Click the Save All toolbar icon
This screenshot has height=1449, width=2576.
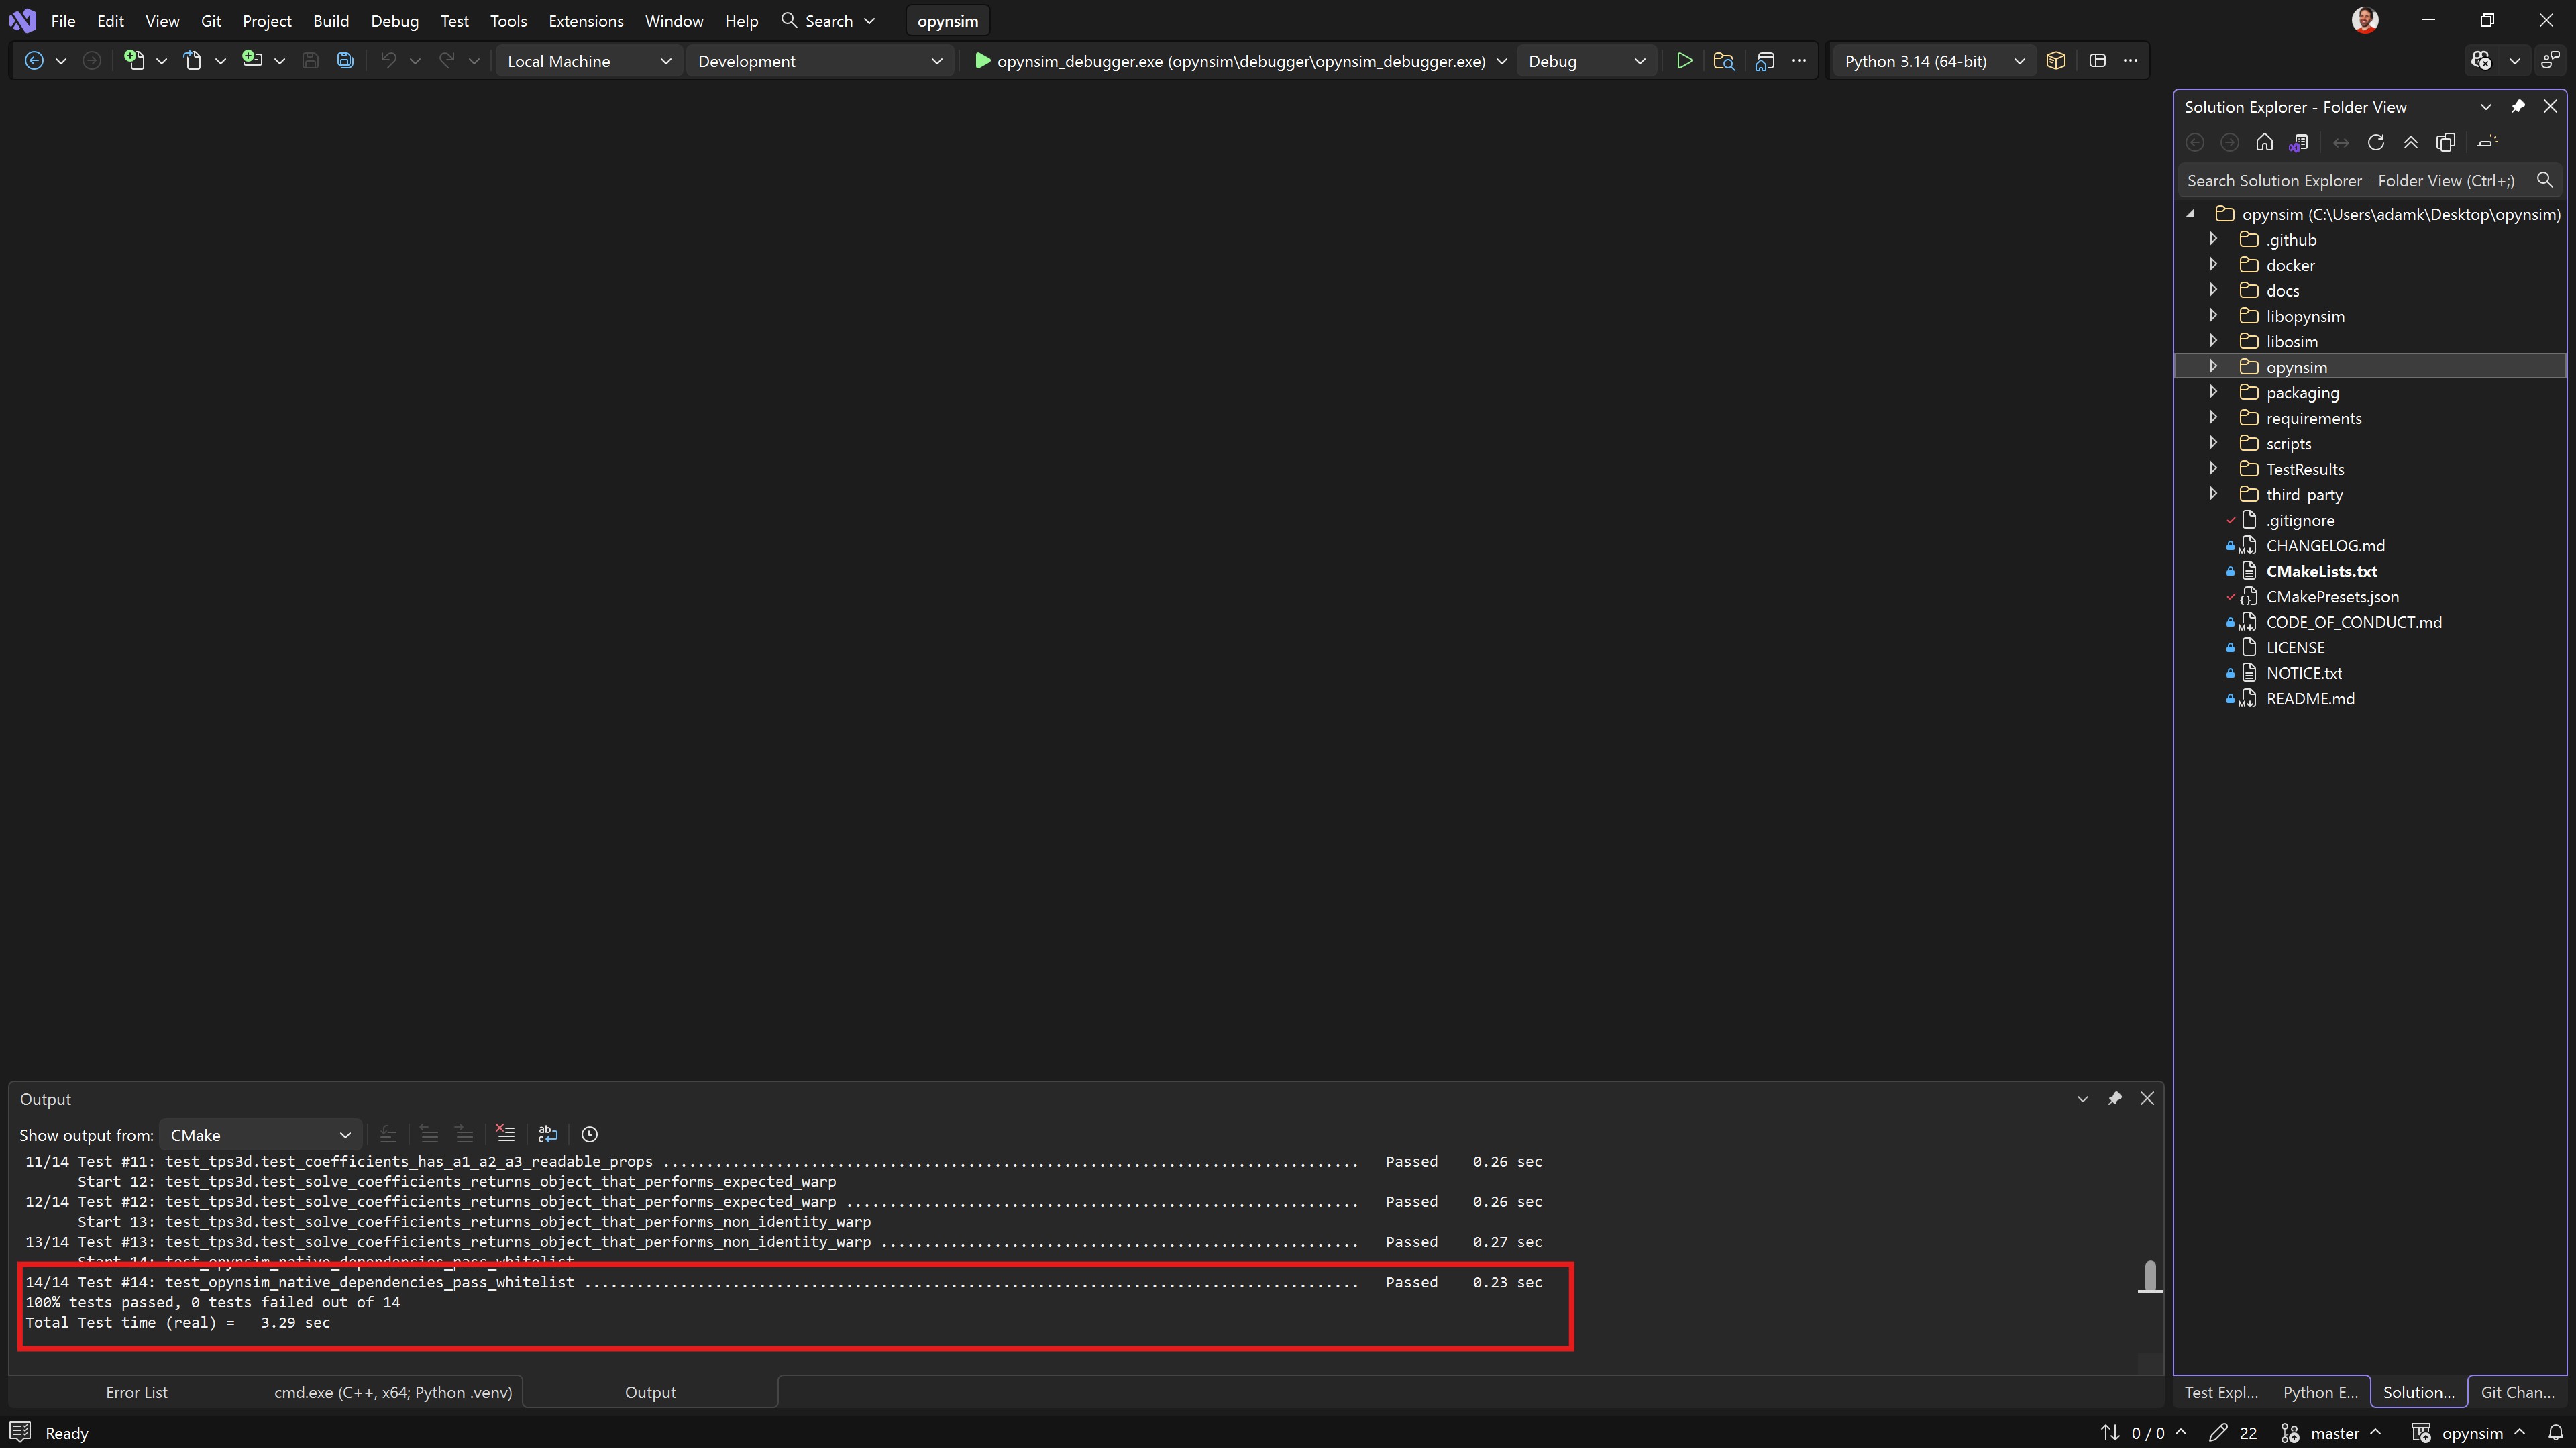coord(345,61)
